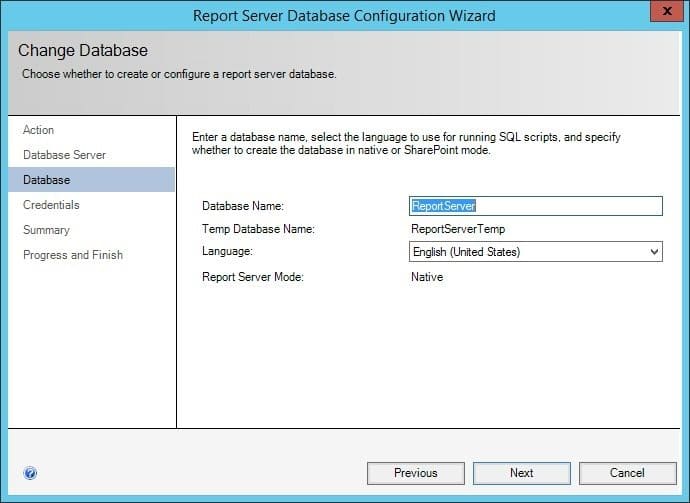Image resolution: width=690 pixels, height=503 pixels.
Task: Go to the Next wizard page
Action: 521,473
